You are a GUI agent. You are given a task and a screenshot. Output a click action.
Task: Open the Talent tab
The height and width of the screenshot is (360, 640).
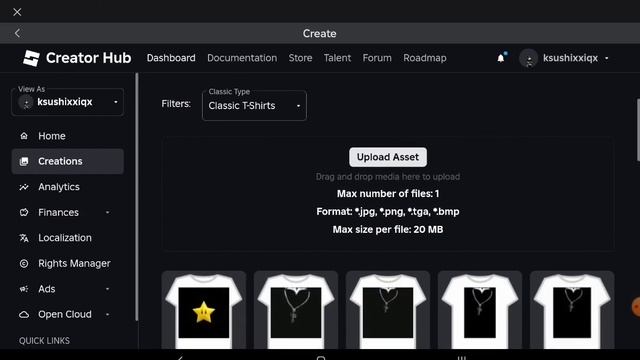click(338, 58)
